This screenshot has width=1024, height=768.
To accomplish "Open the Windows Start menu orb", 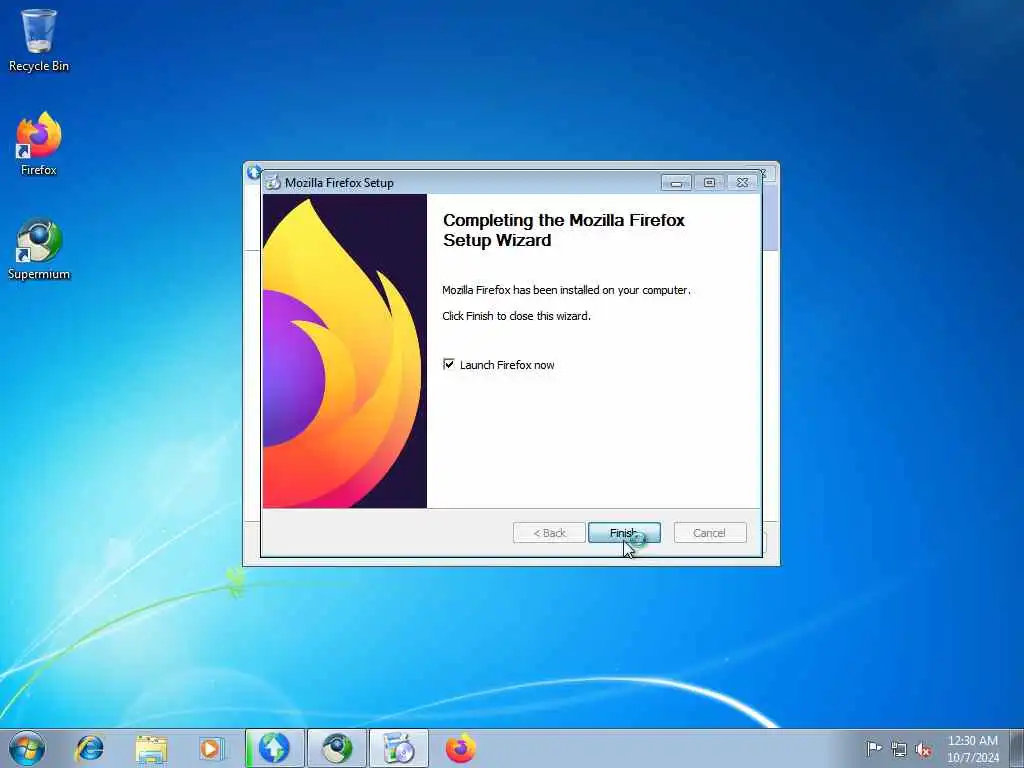I will (27, 748).
